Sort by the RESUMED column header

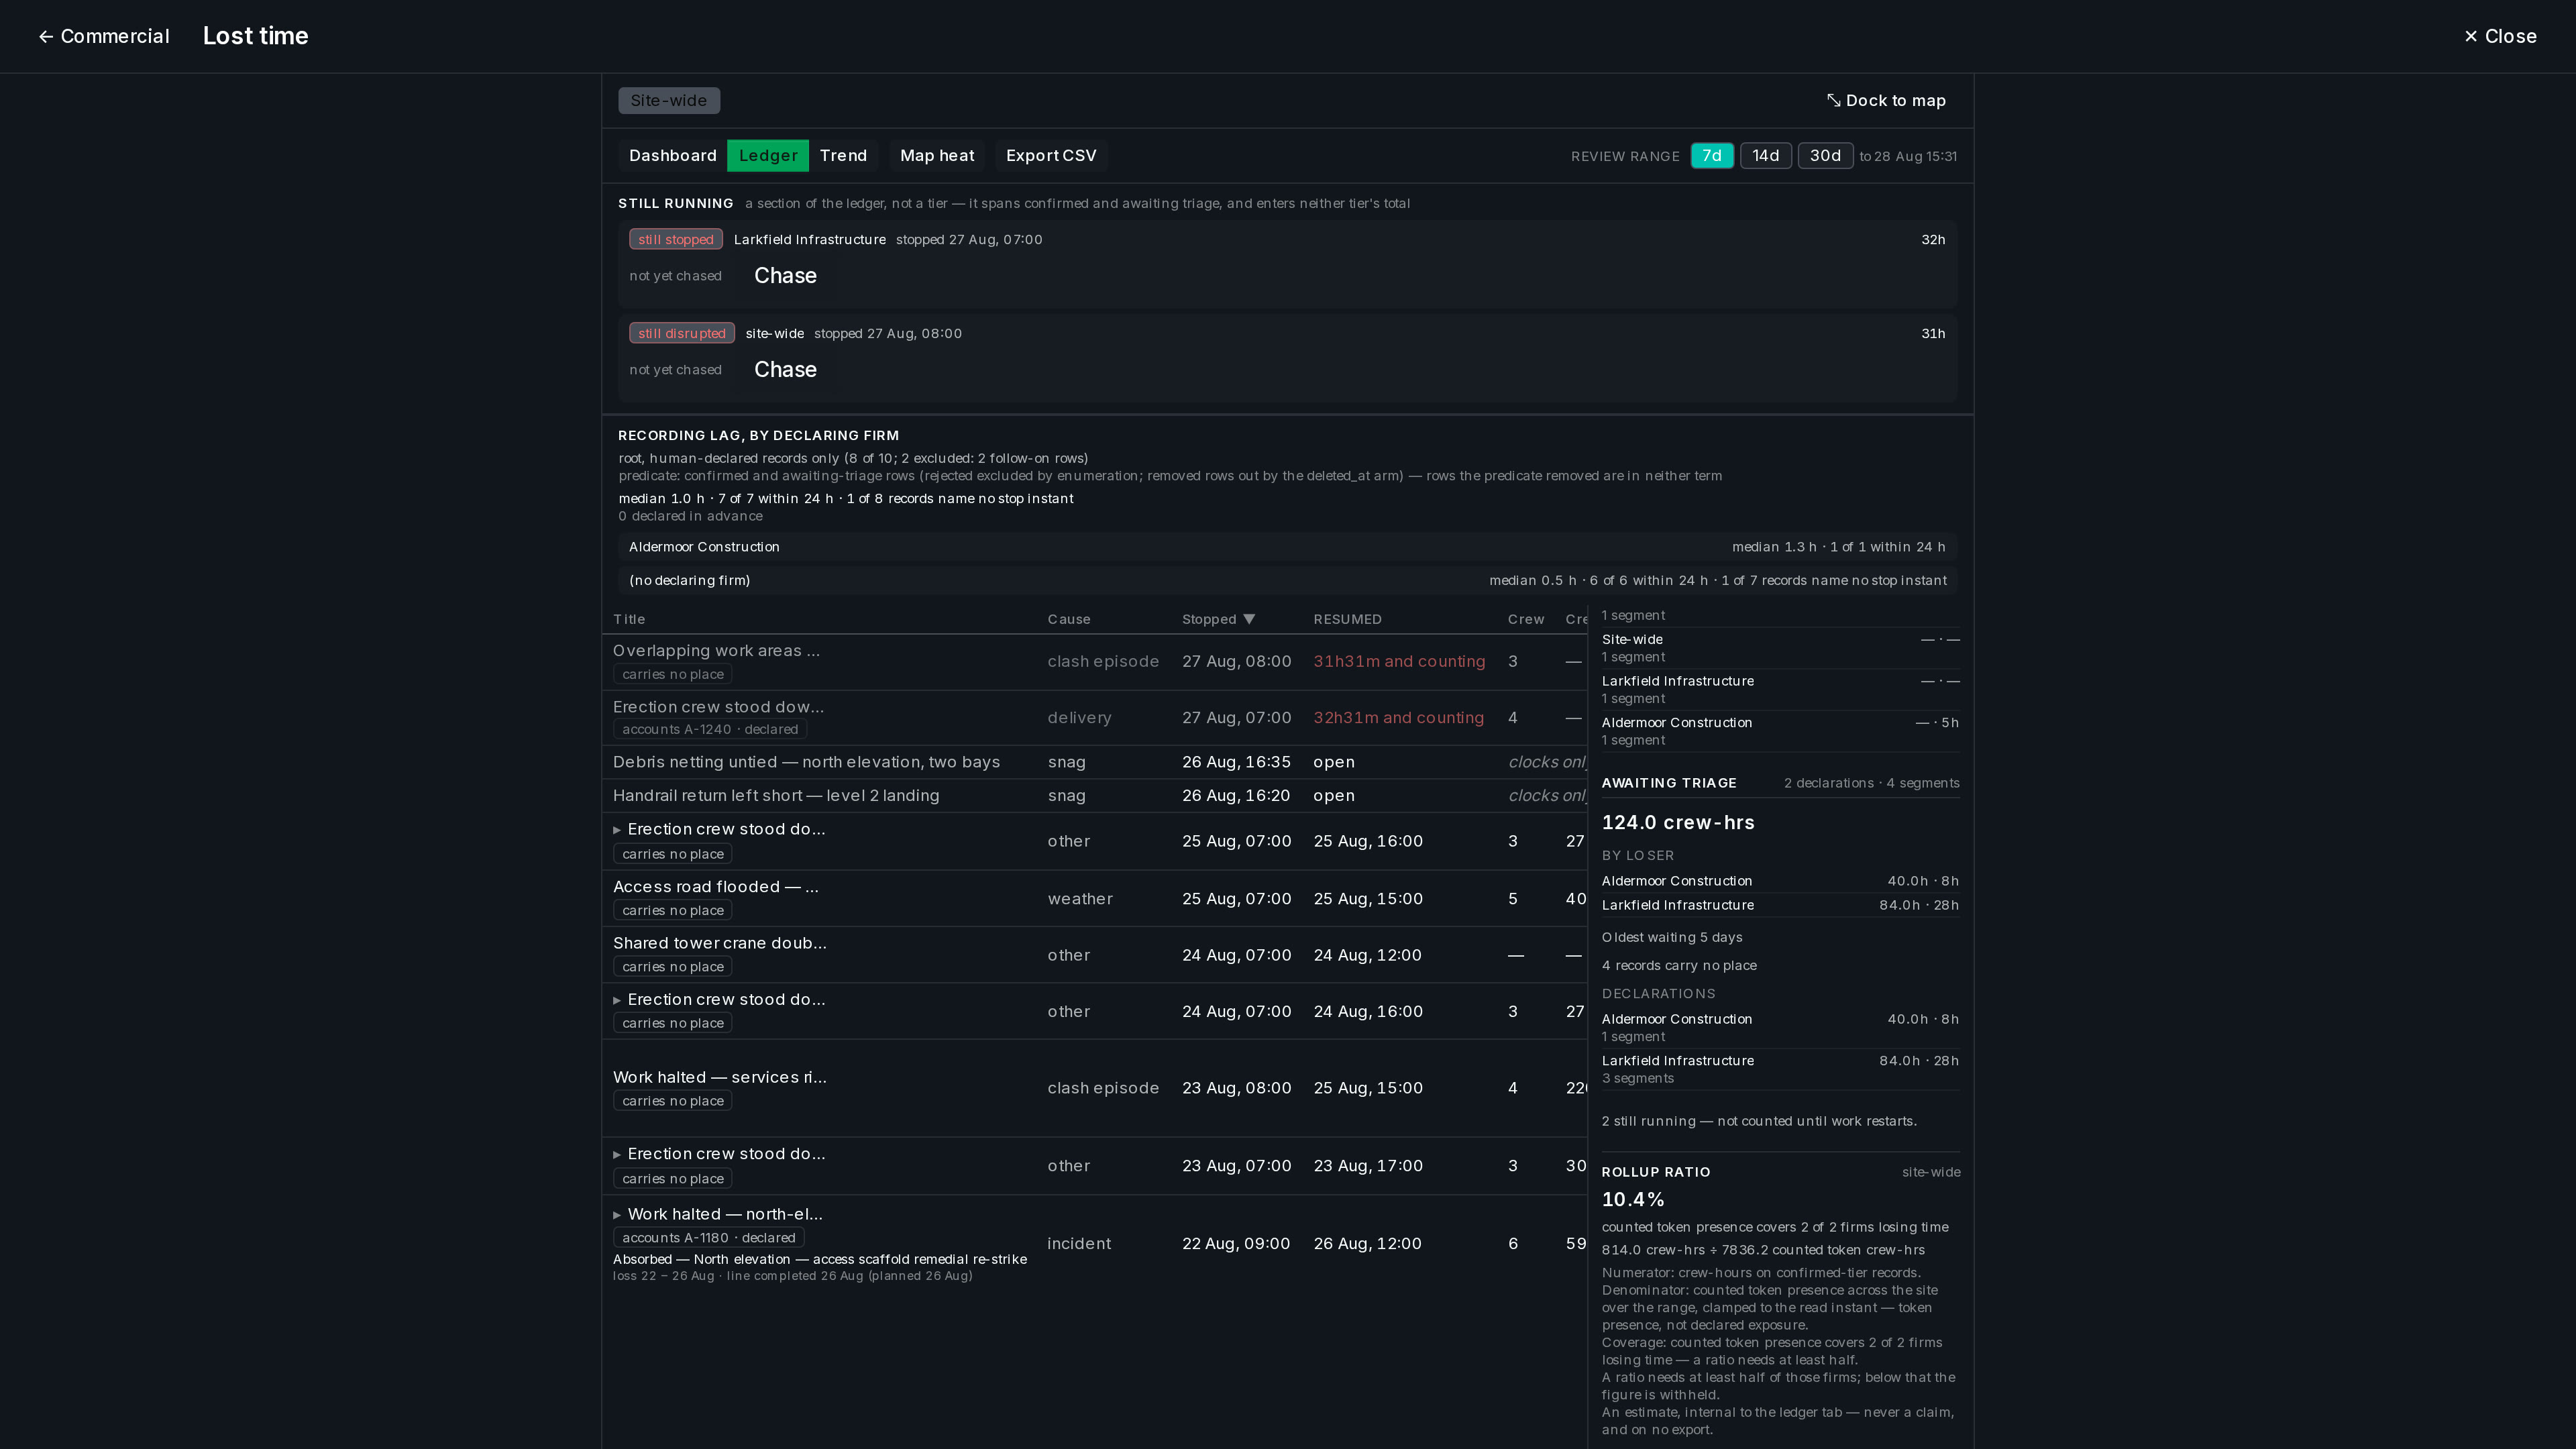[1347, 619]
